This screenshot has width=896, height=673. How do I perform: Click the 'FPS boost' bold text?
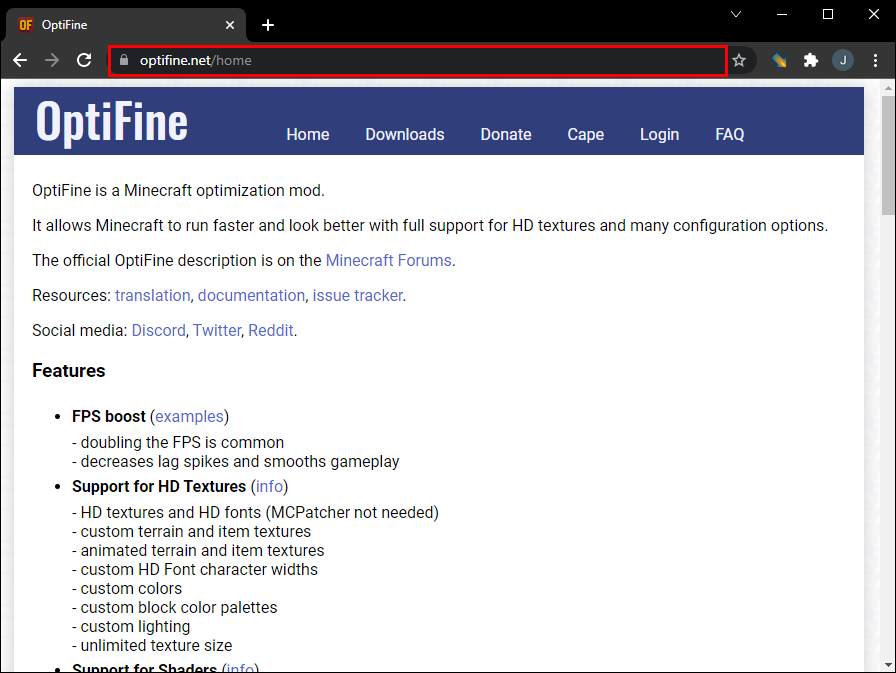109,416
